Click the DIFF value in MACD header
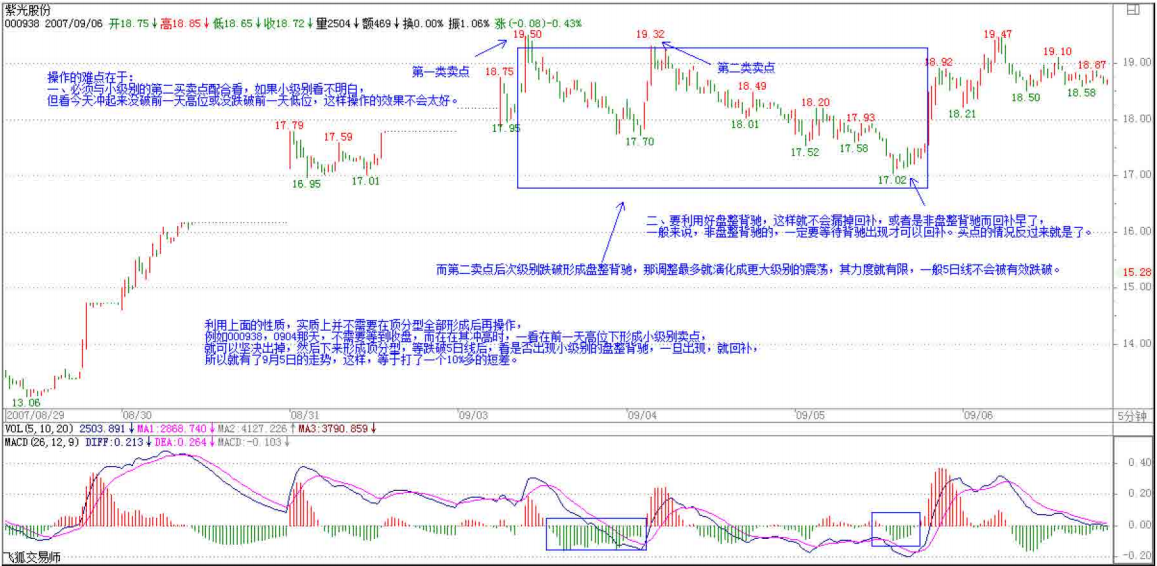 pos(113,440)
